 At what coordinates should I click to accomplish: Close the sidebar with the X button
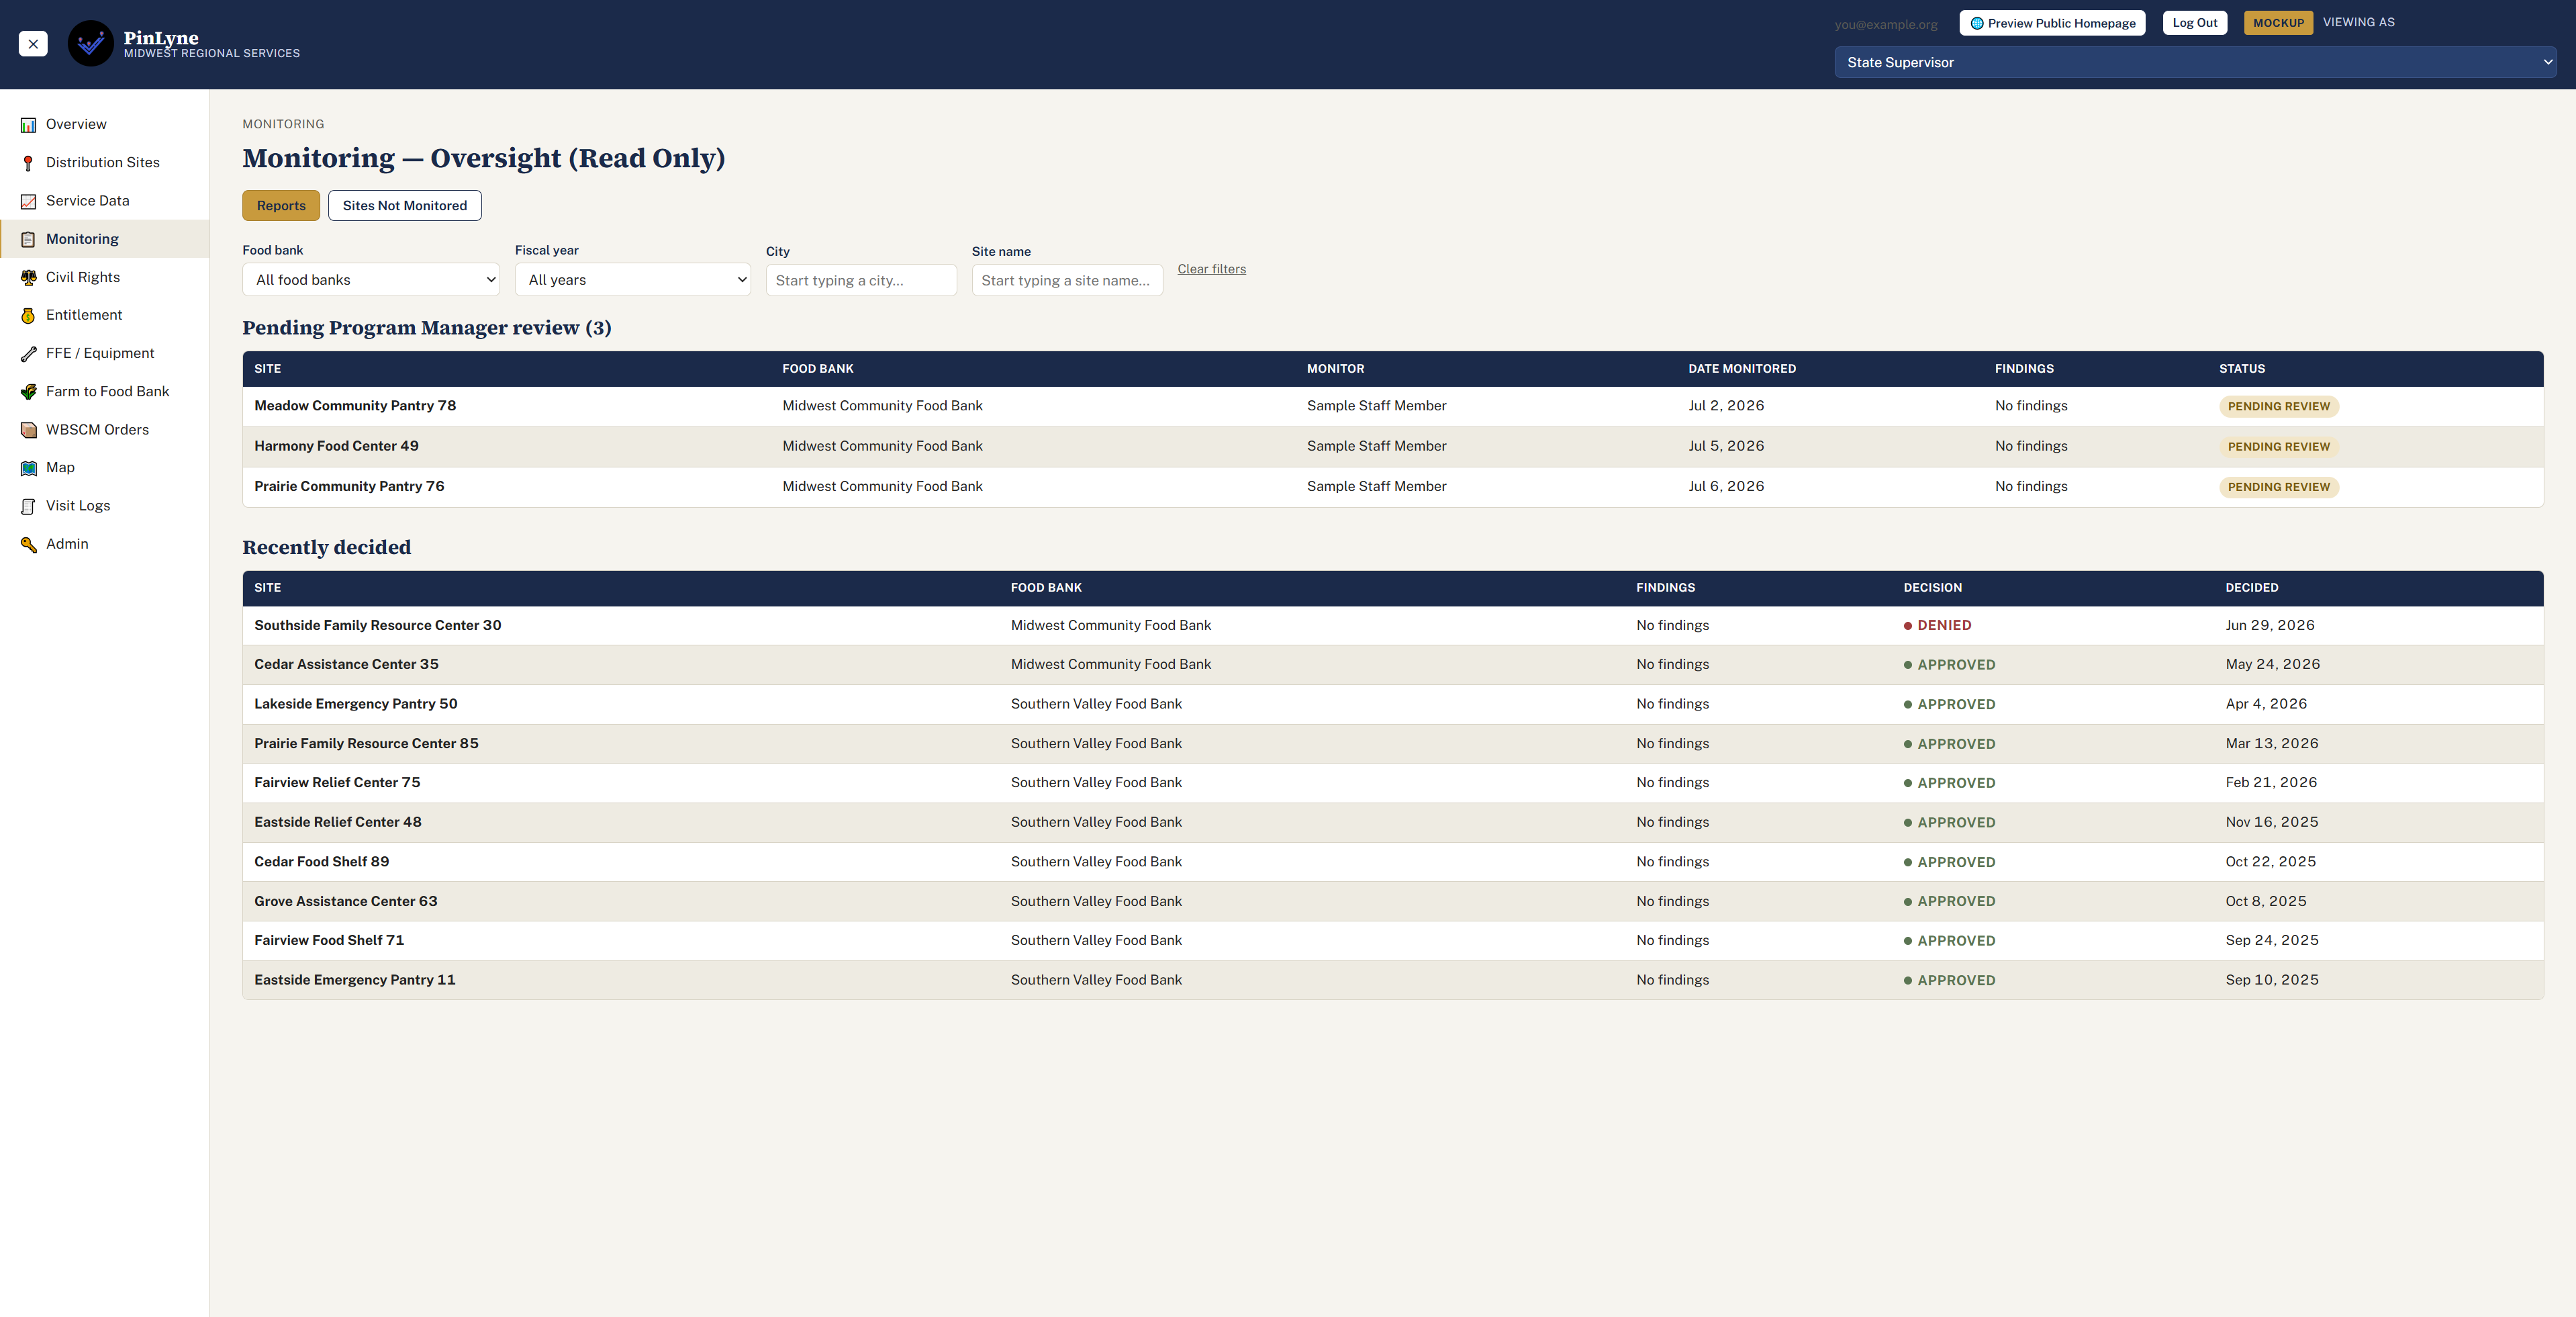pos(33,44)
